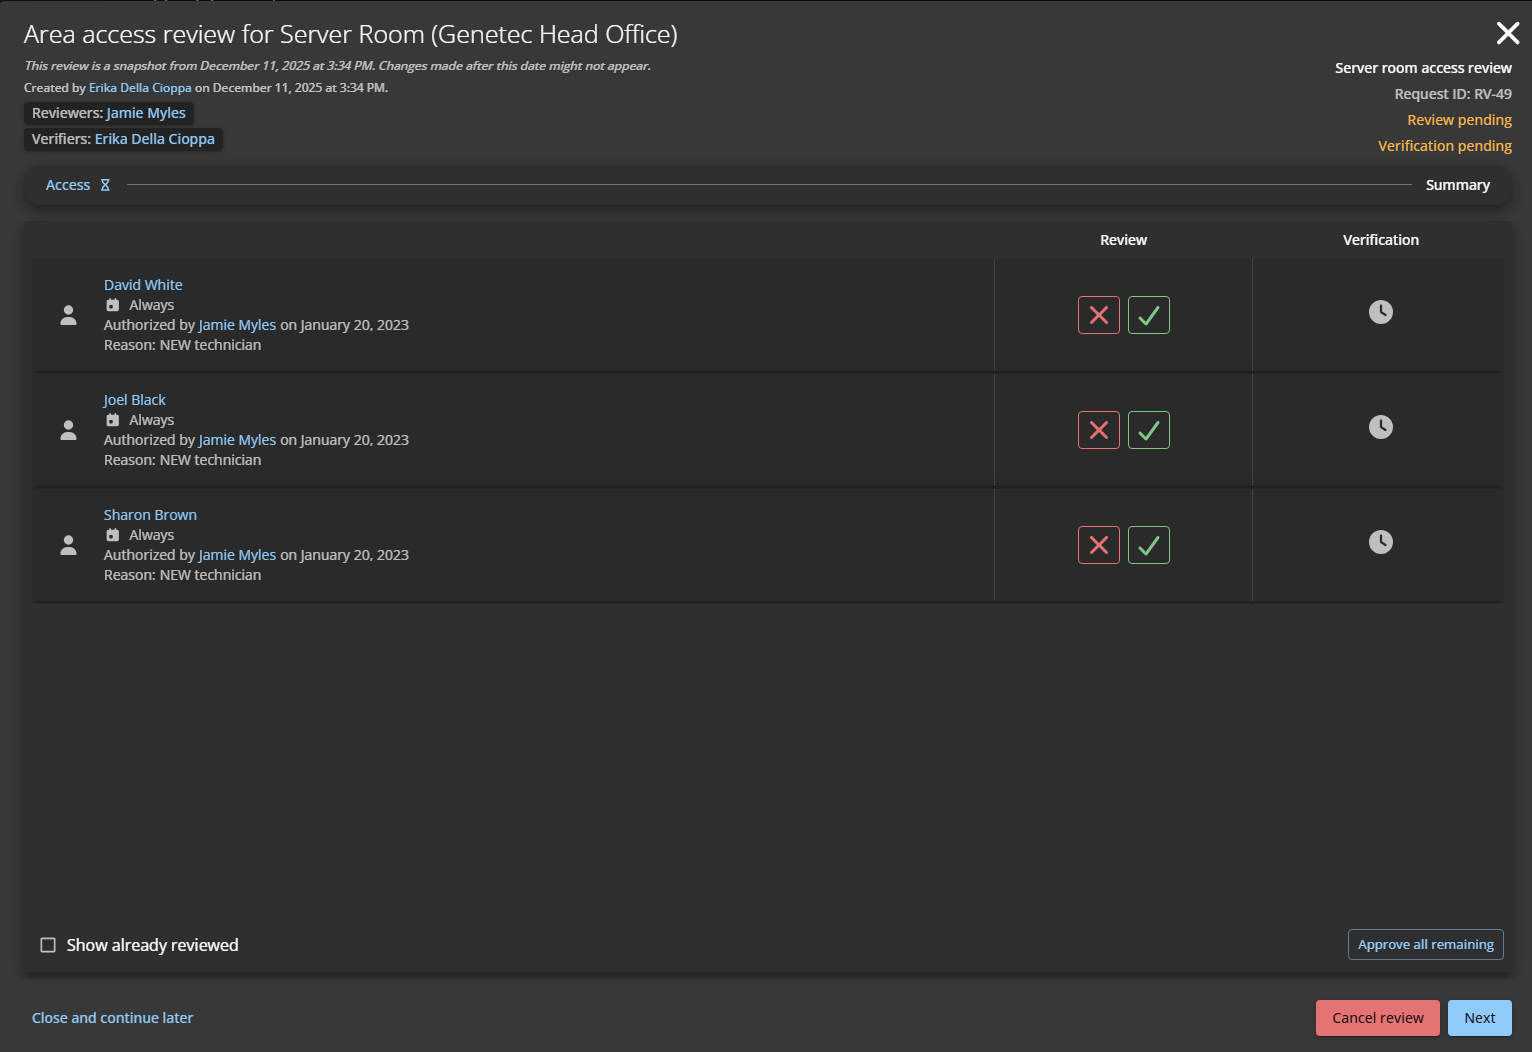Click the hourglass icon beside Access
The image size is (1532, 1052).
tap(104, 184)
